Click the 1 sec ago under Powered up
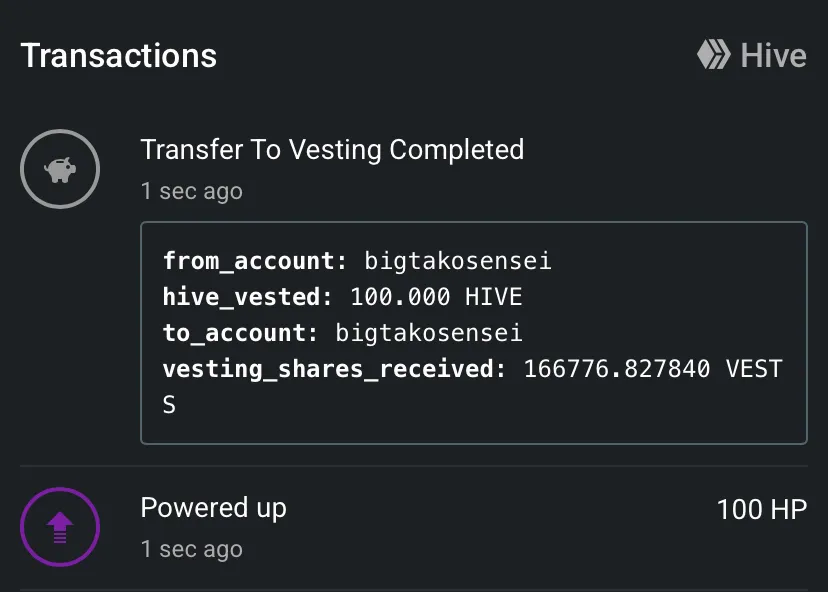The height and width of the screenshot is (592, 828). (192, 549)
